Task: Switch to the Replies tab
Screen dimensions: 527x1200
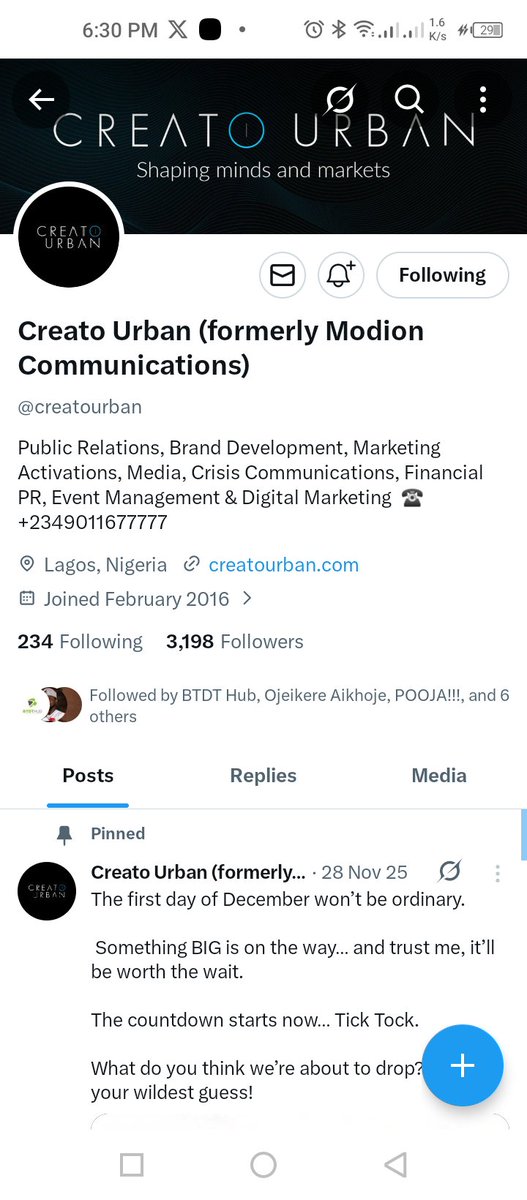Action: pyautogui.click(x=263, y=775)
